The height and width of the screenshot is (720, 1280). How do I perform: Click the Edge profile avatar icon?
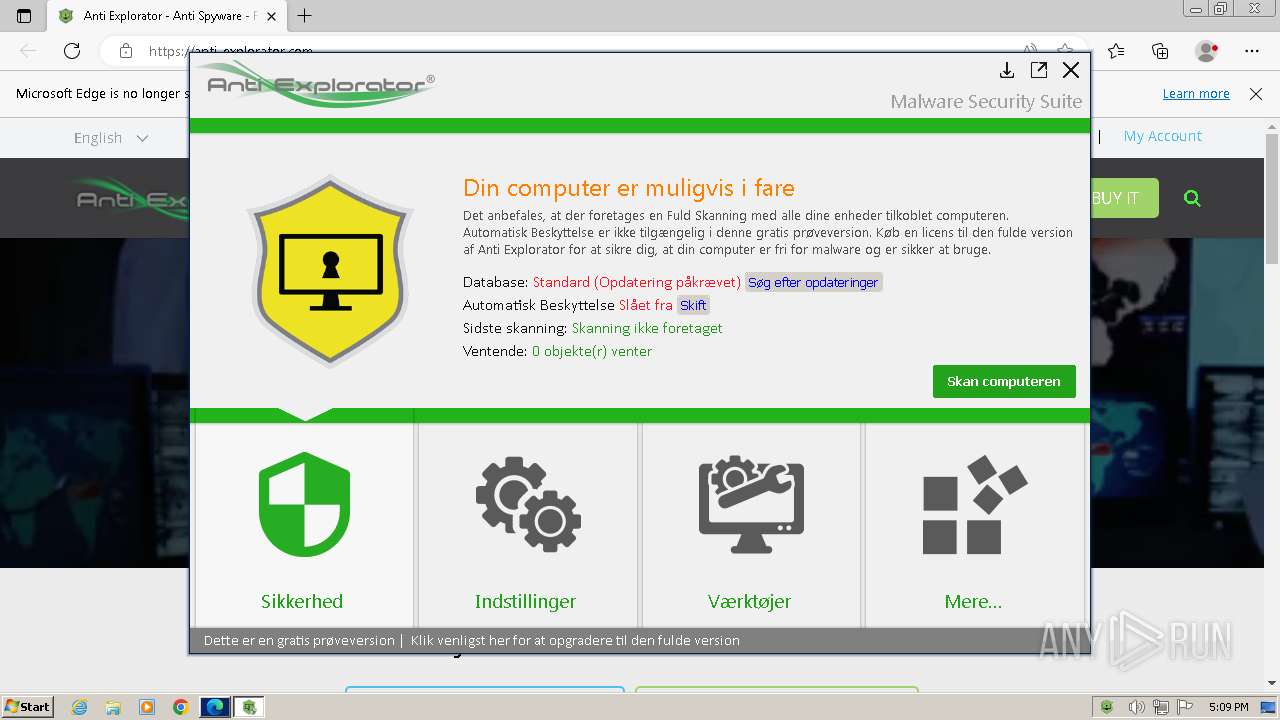click(1206, 51)
